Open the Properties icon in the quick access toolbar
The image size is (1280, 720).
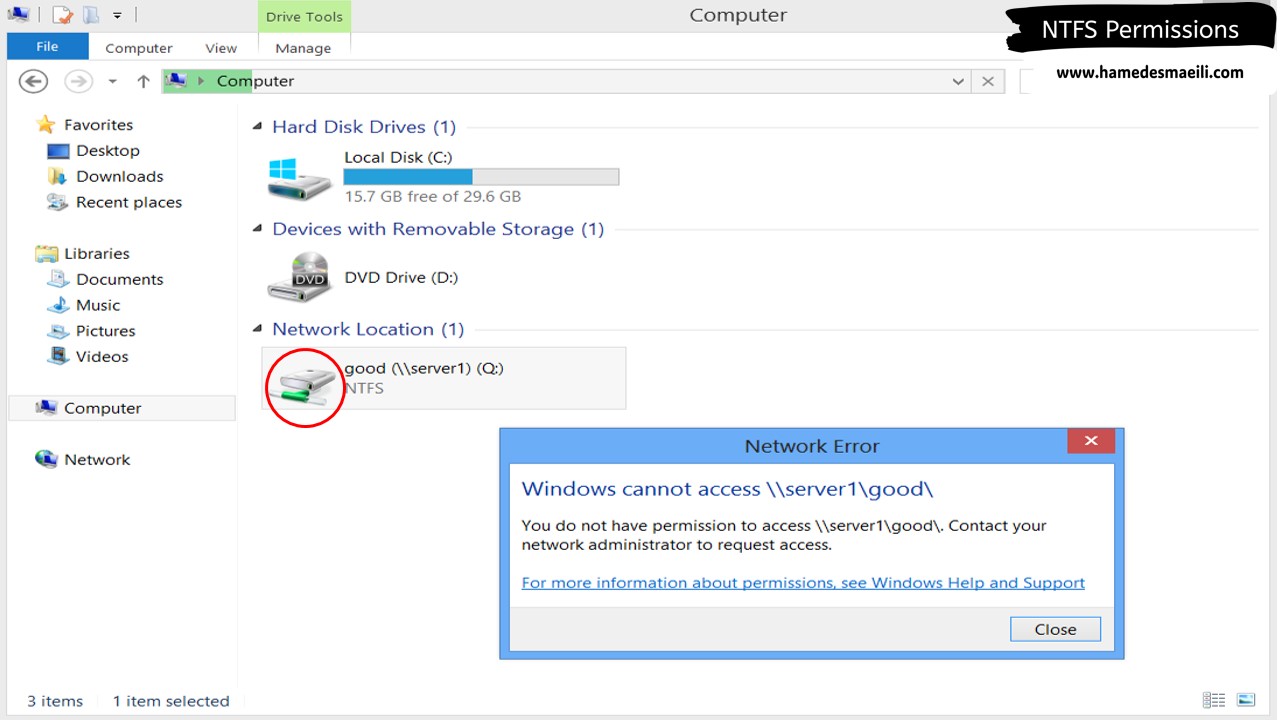(63, 15)
